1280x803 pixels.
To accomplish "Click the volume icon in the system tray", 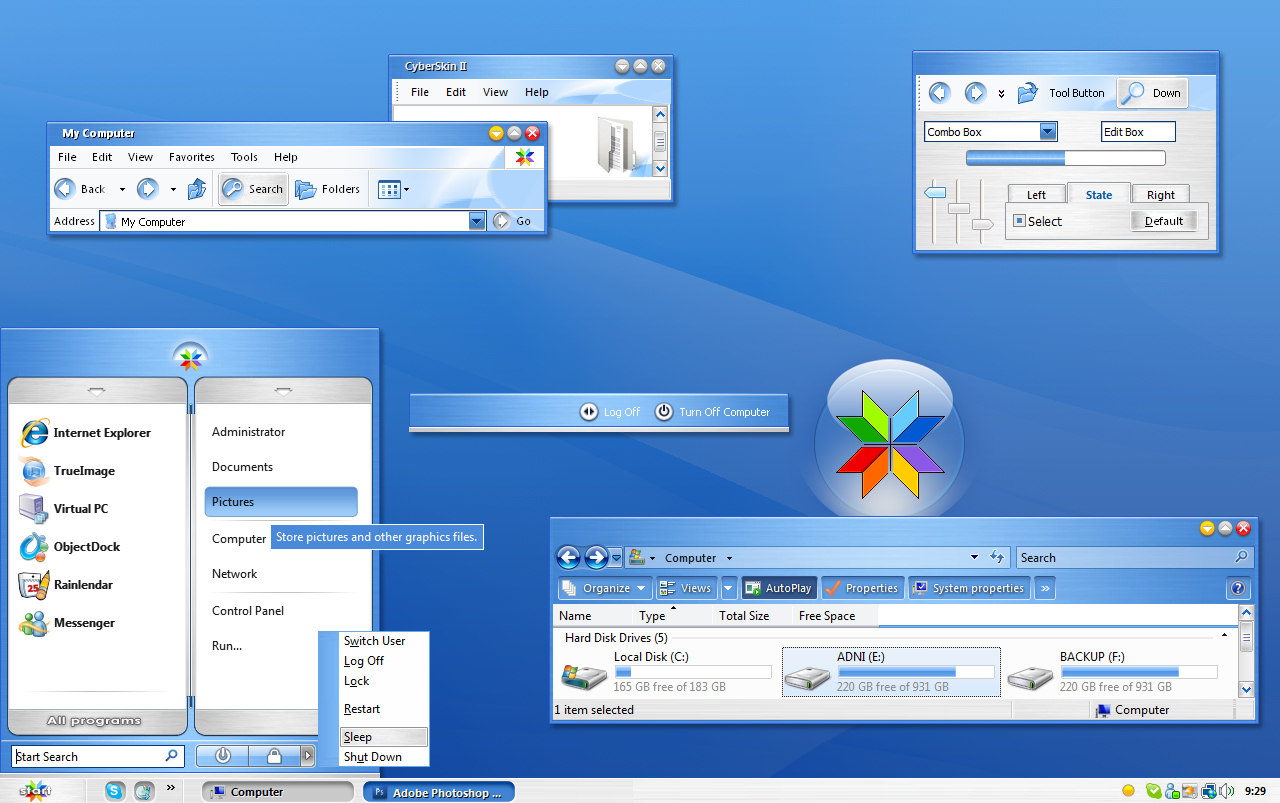I will click(1226, 791).
